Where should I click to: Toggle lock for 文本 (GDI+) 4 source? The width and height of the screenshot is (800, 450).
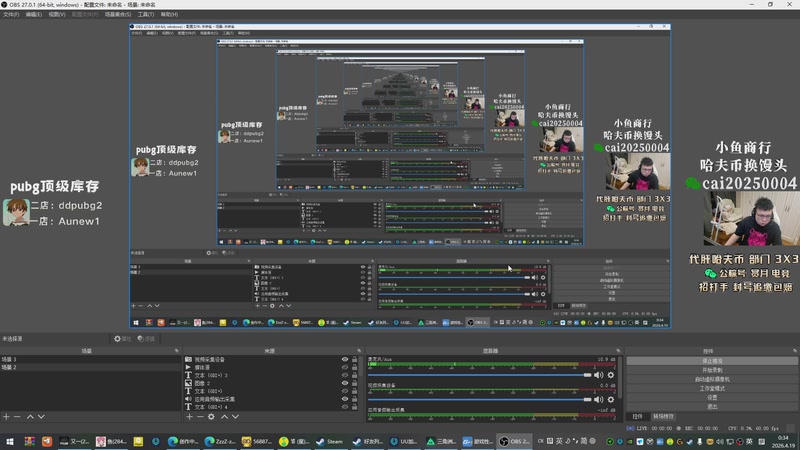click(x=355, y=407)
